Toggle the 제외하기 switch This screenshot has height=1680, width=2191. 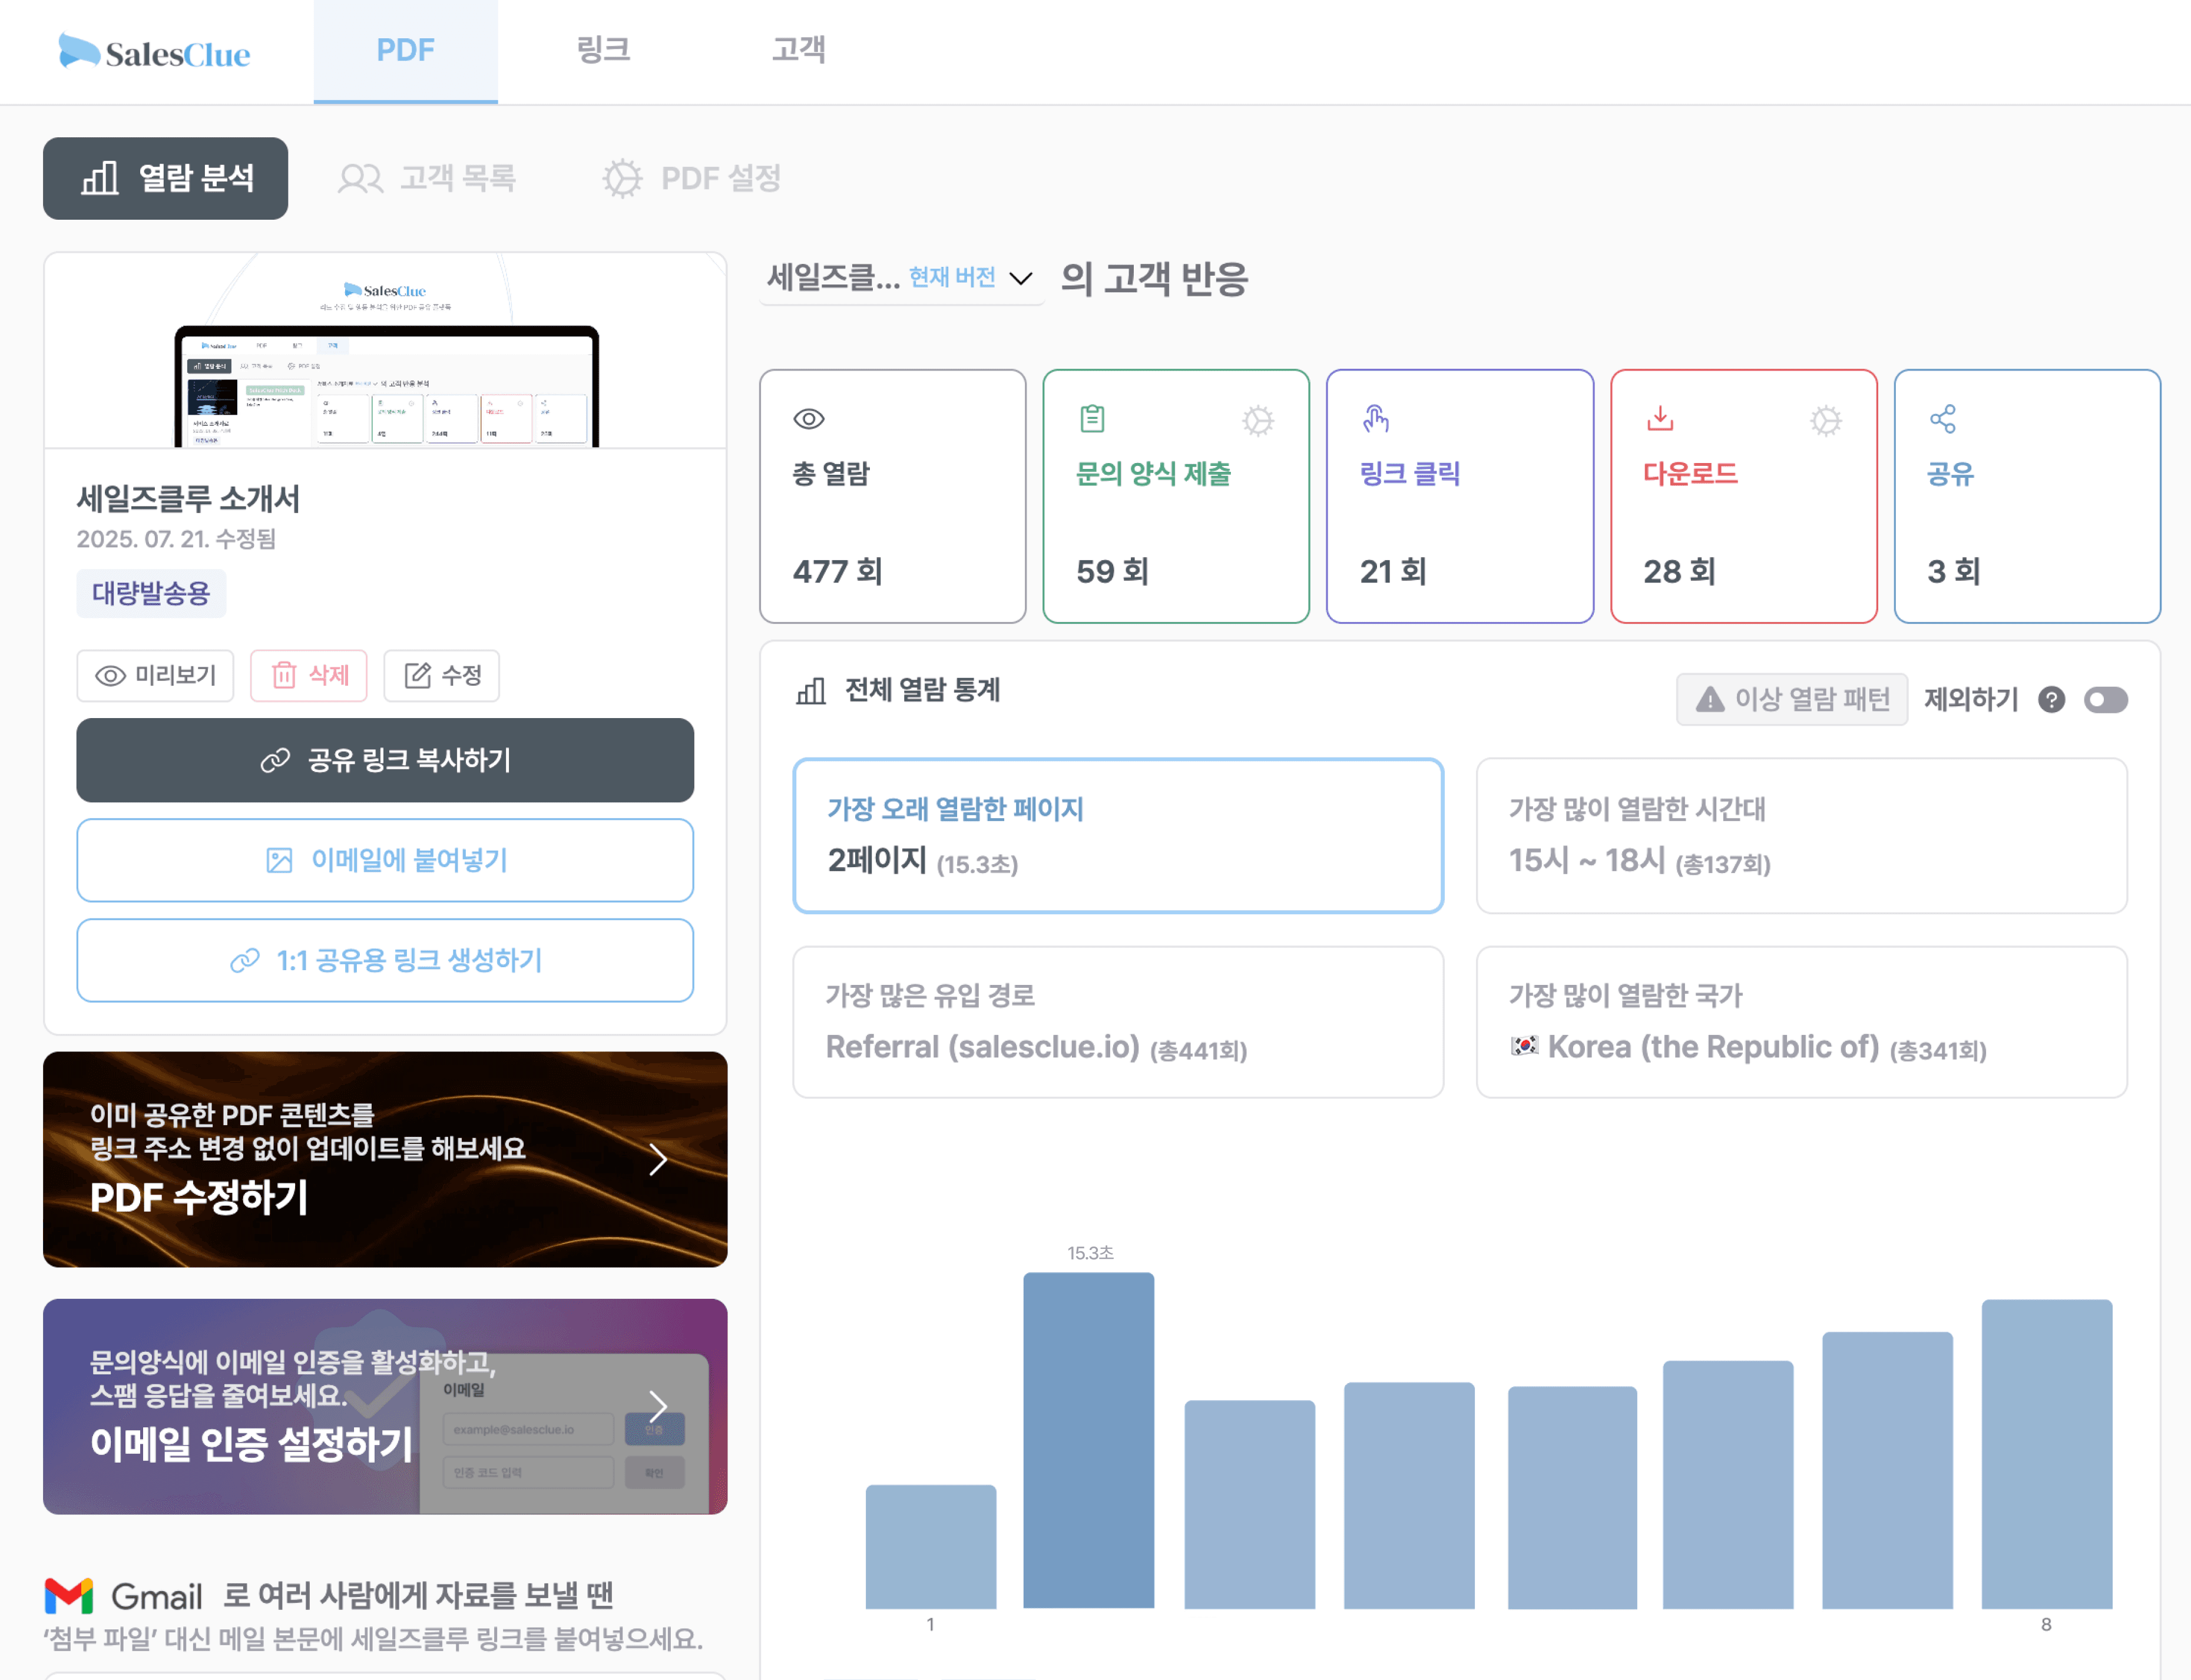coord(2105,700)
